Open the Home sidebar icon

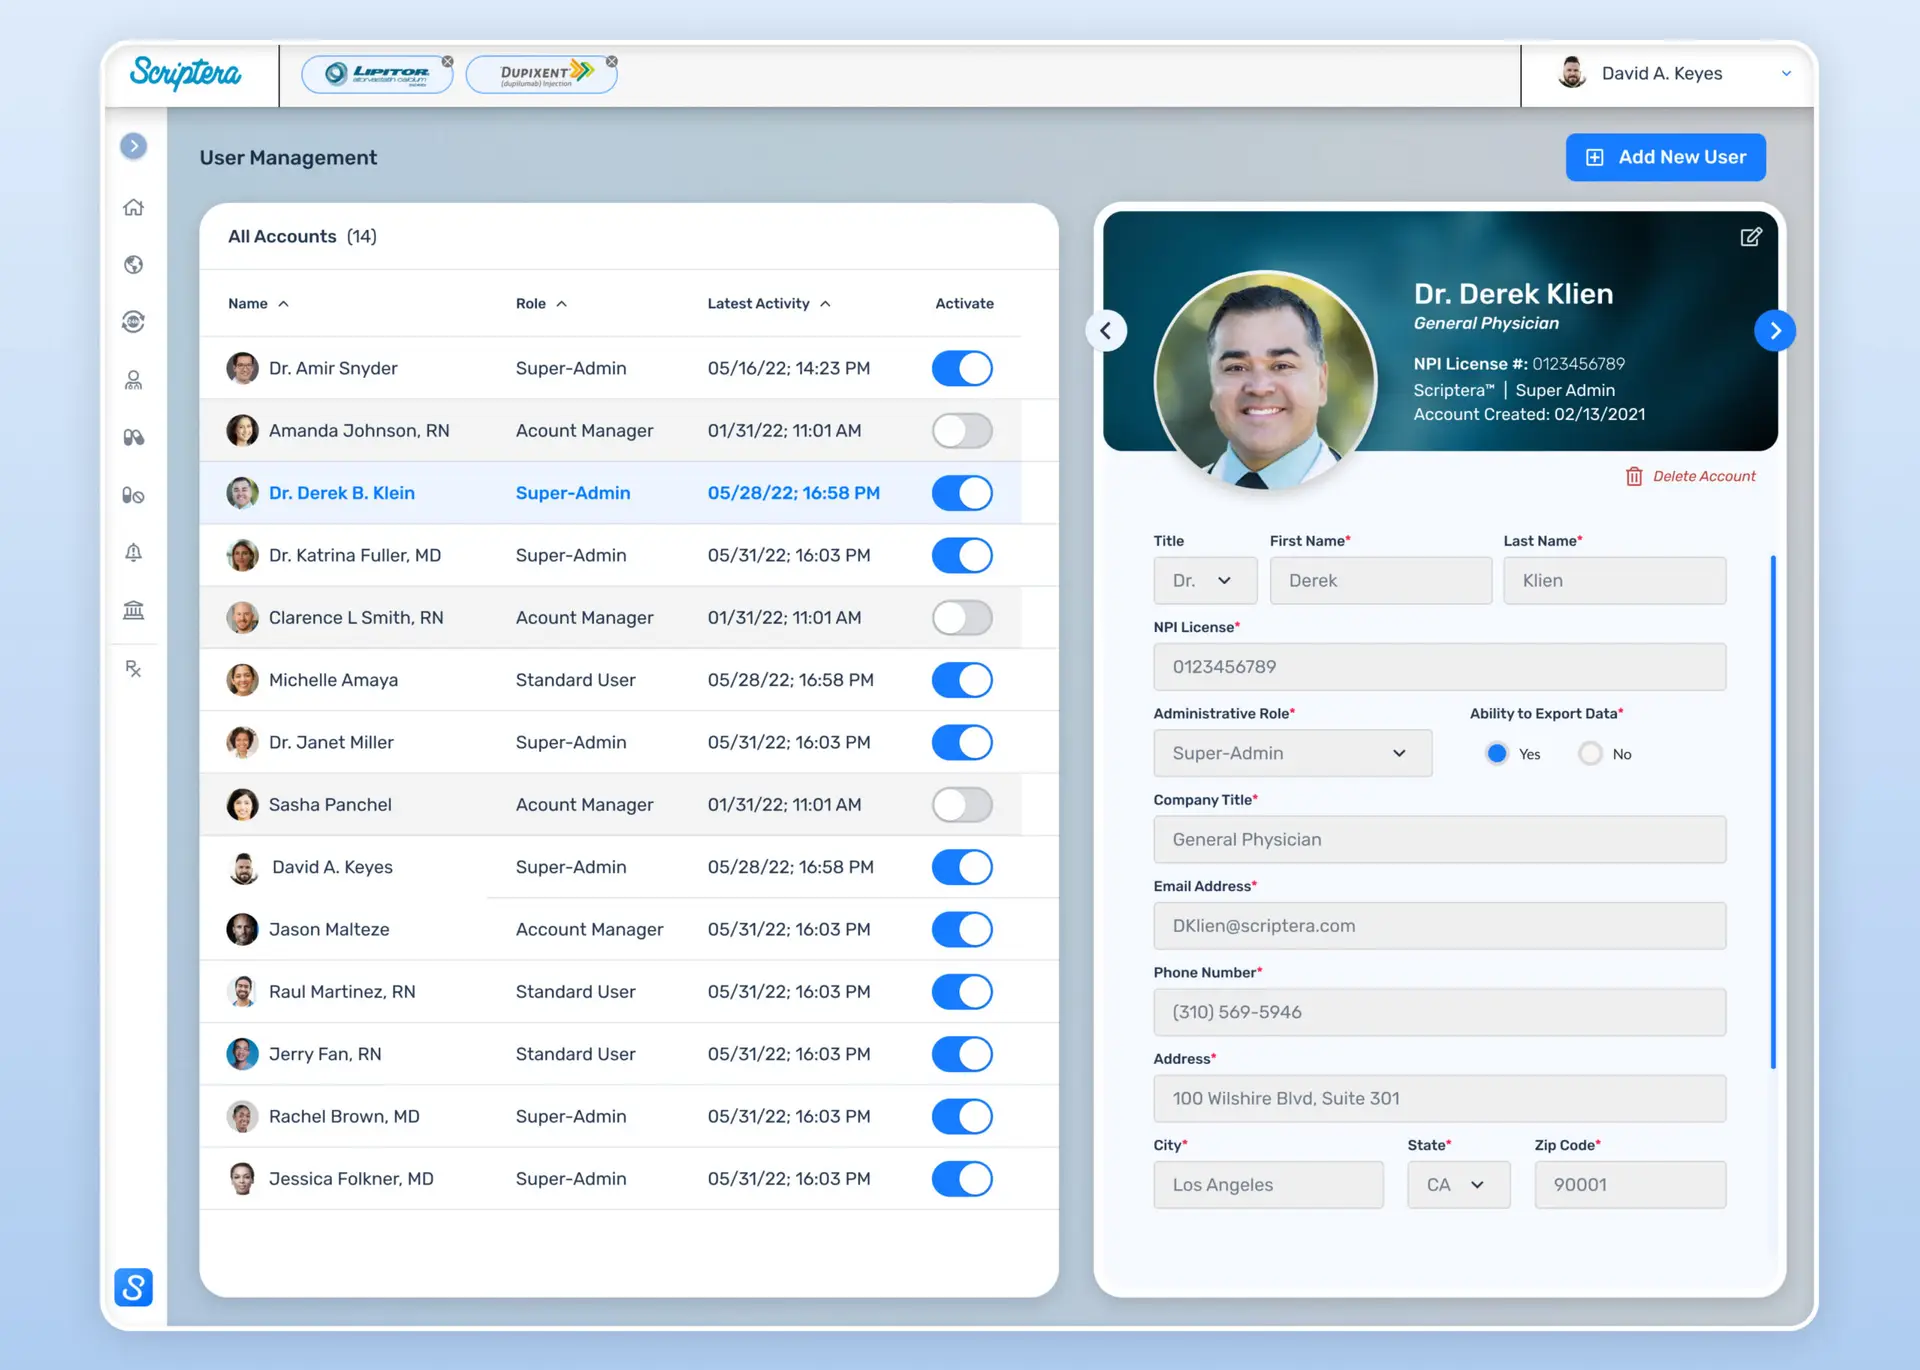coord(134,207)
